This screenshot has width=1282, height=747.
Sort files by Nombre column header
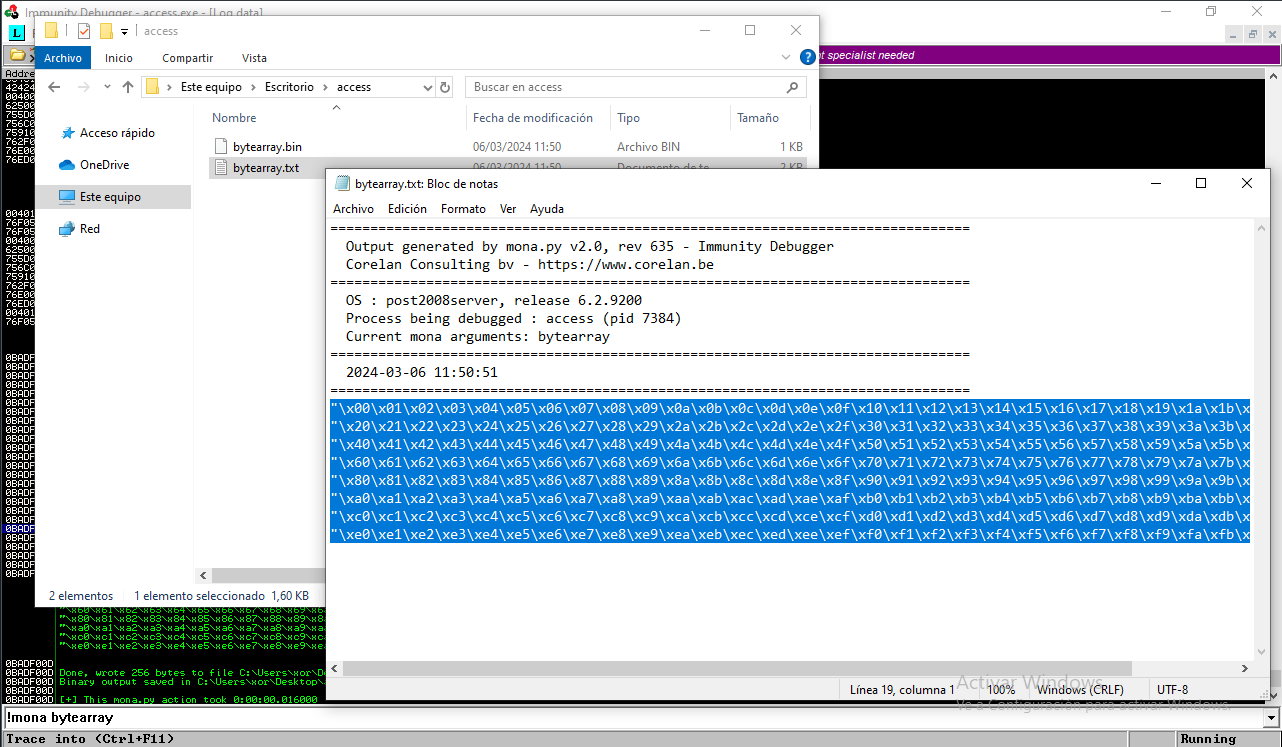234,118
